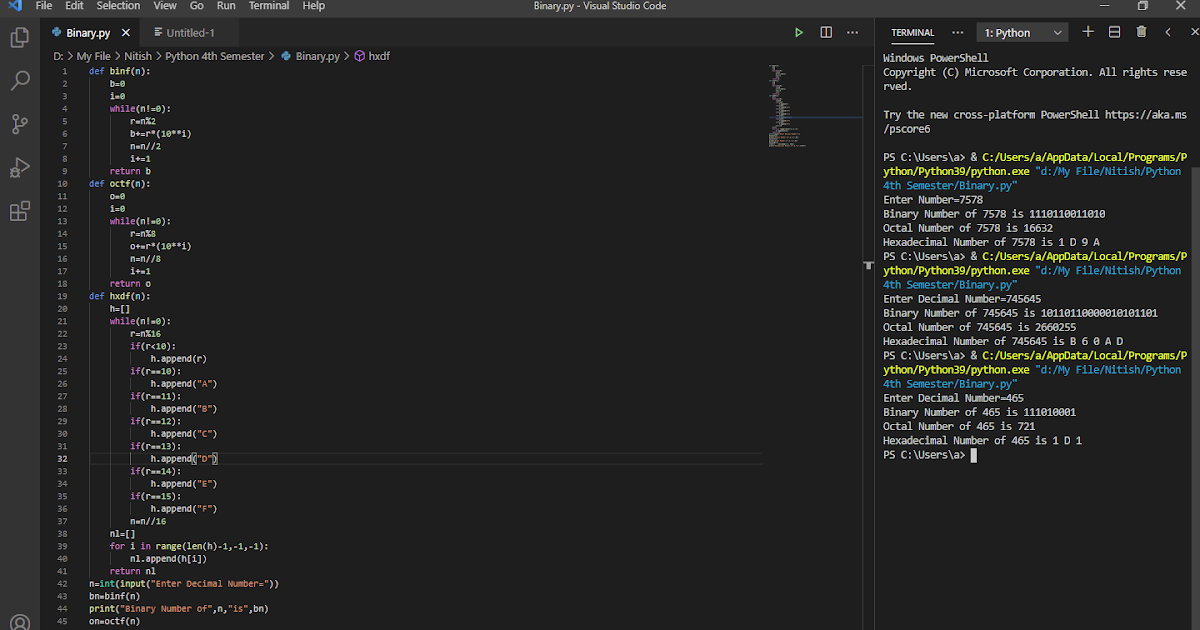Image resolution: width=1200 pixels, height=630 pixels.
Task: Open the 1: Python terminal dropdown
Action: (1021, 33)
